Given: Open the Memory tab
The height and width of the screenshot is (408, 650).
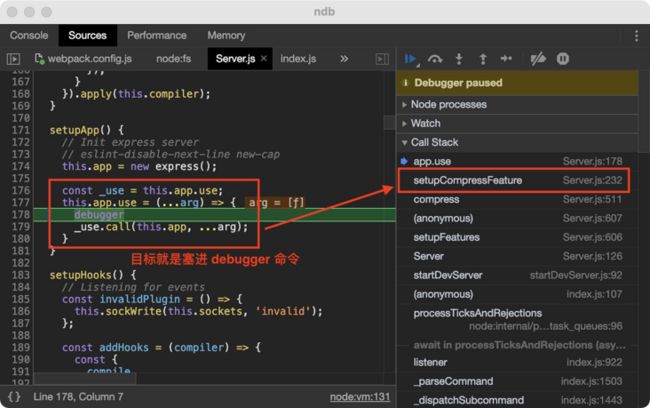Looking at the screenshot, I should [x=226, y=36].
